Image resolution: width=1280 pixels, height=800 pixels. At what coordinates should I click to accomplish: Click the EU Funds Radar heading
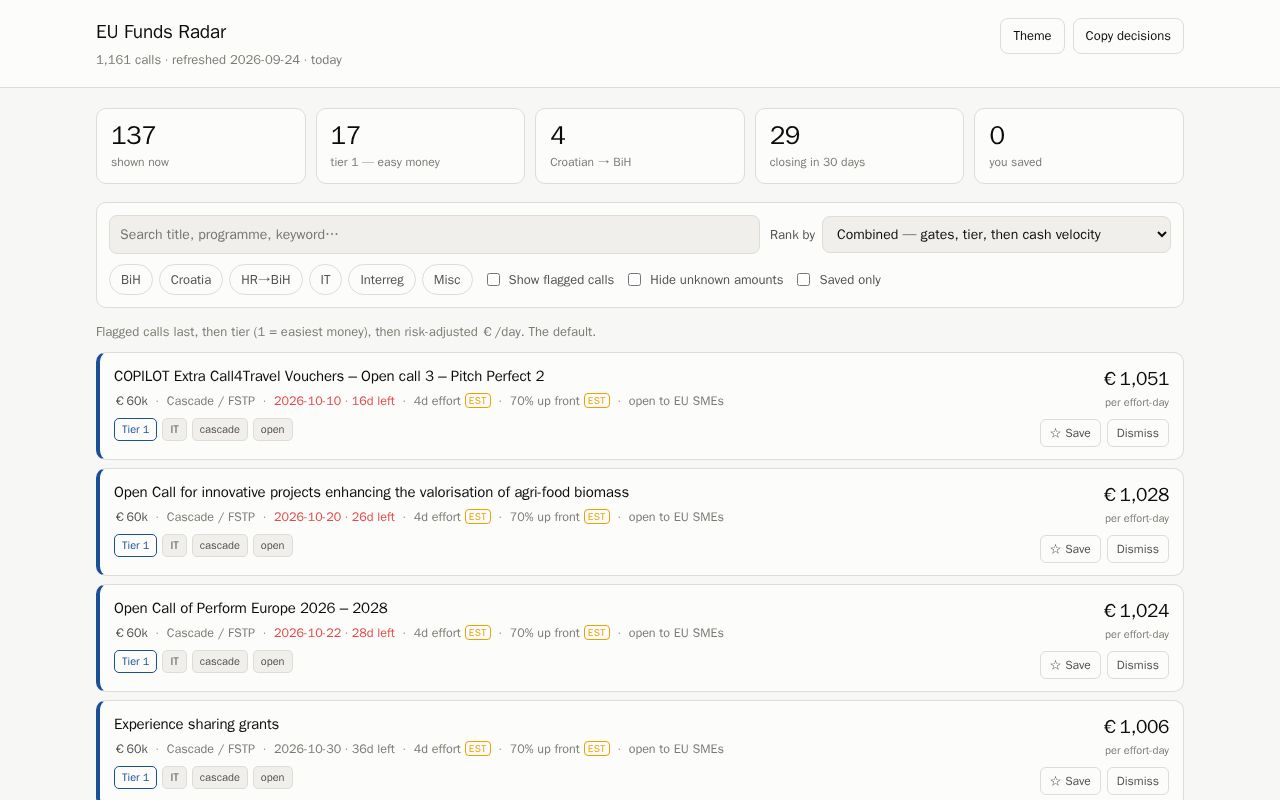(161, 32)
